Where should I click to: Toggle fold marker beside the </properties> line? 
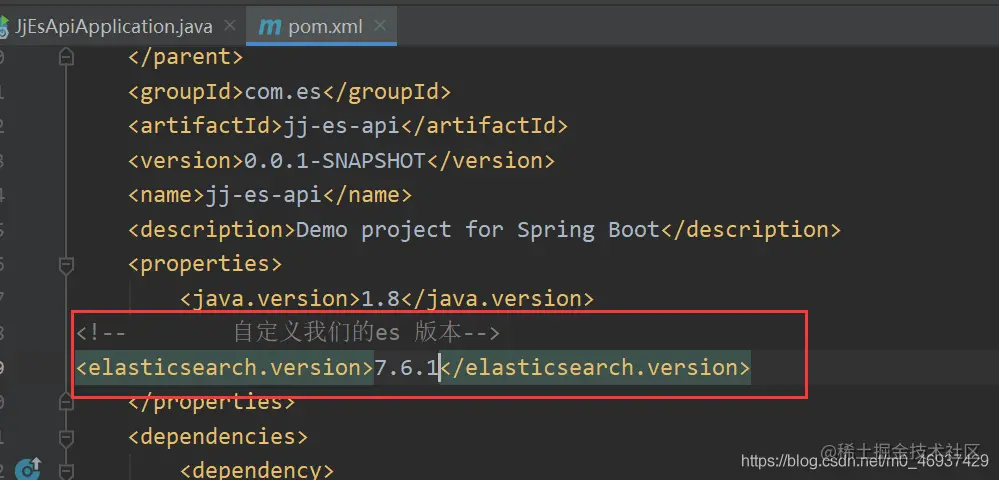[66, 403]
